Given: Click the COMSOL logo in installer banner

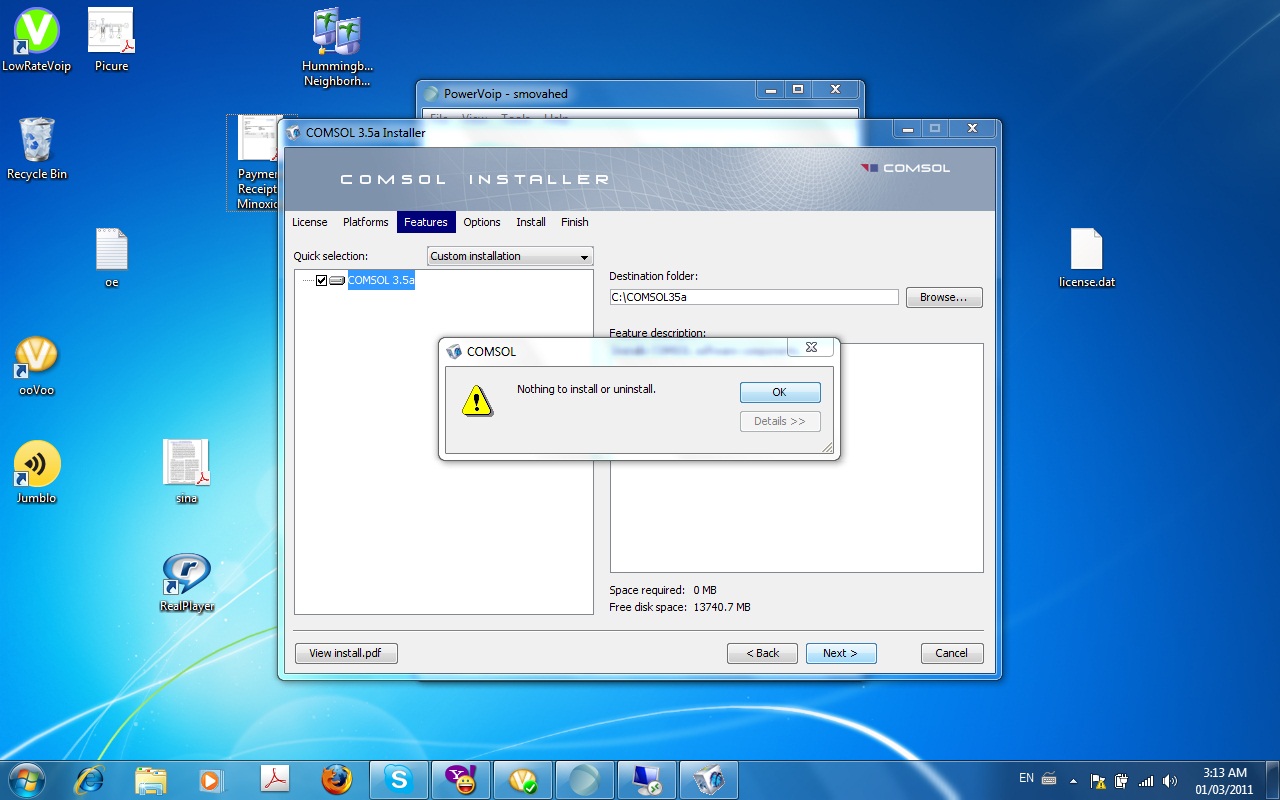Looking at the screenshot, I should pyautogui.click(x=905, y=168).
